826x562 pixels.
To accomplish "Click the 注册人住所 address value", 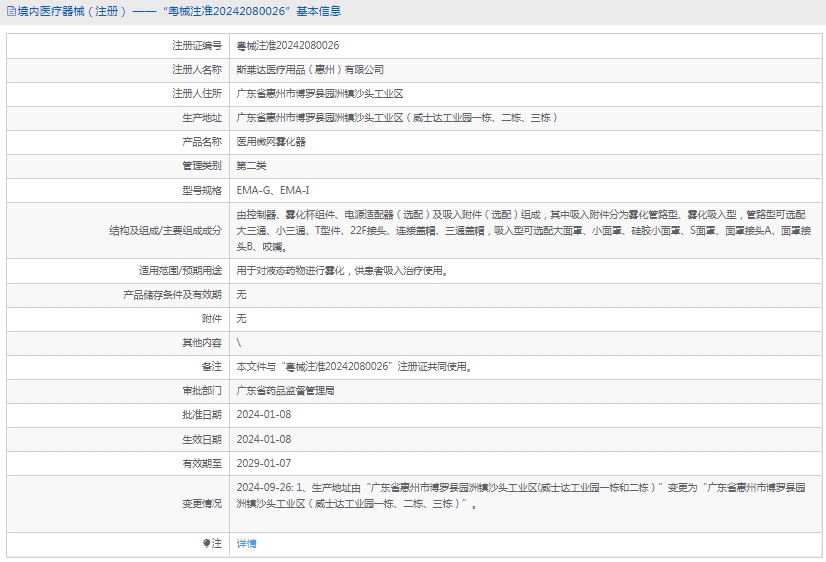I will pyautogui.click(x=319, y=94).
